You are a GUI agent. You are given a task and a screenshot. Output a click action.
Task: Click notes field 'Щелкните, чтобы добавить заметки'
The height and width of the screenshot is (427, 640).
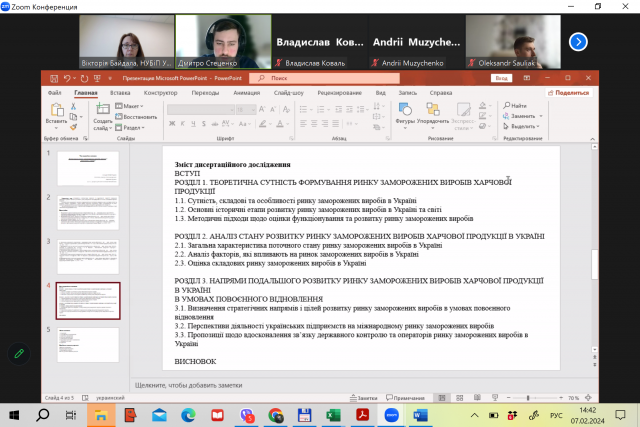point(189,385)
